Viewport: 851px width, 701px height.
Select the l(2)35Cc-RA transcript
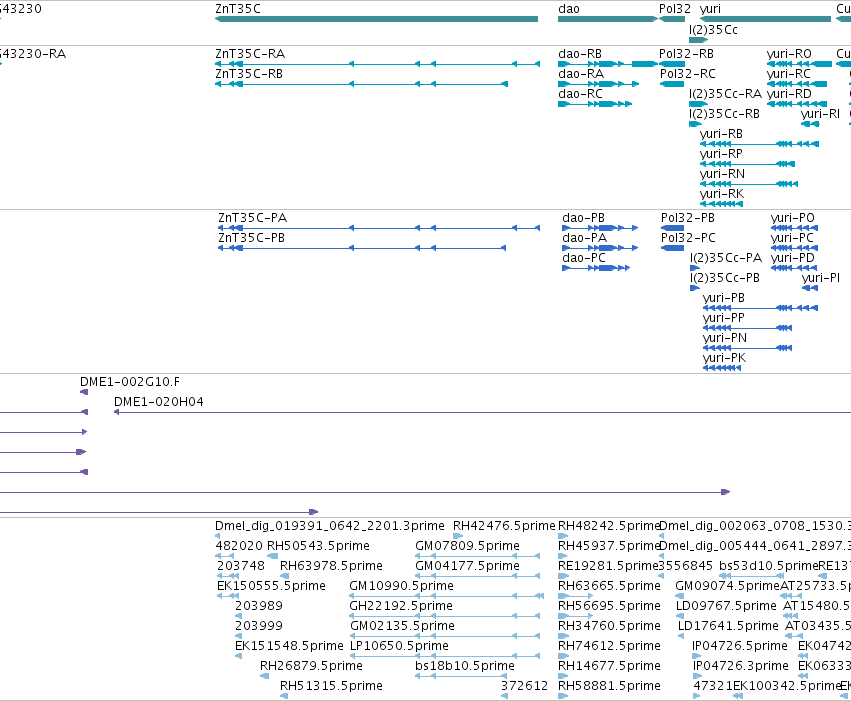698,104
